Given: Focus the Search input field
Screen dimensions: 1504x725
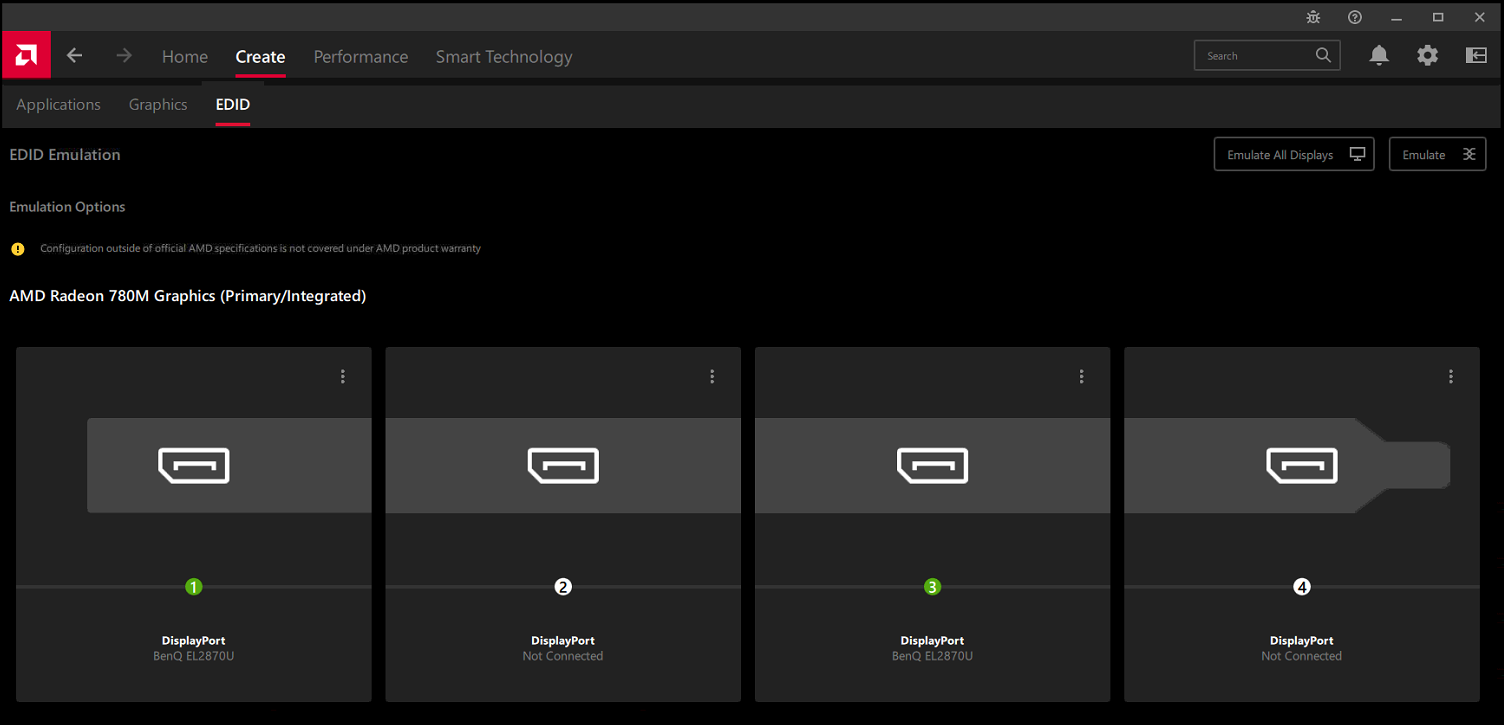Looking at the screenshot, I should [1267, 56].
